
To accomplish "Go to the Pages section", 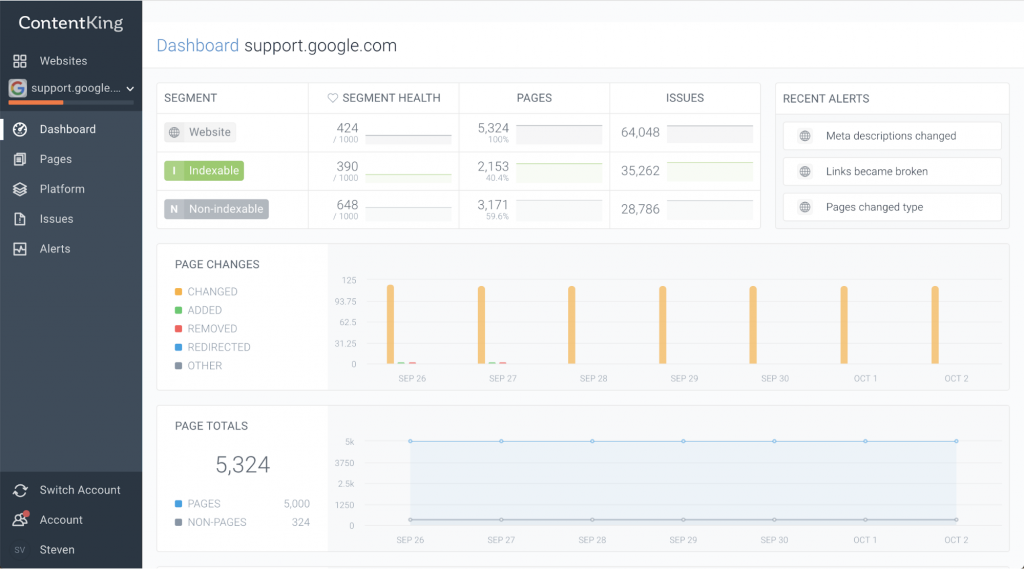I will [56, 159].
